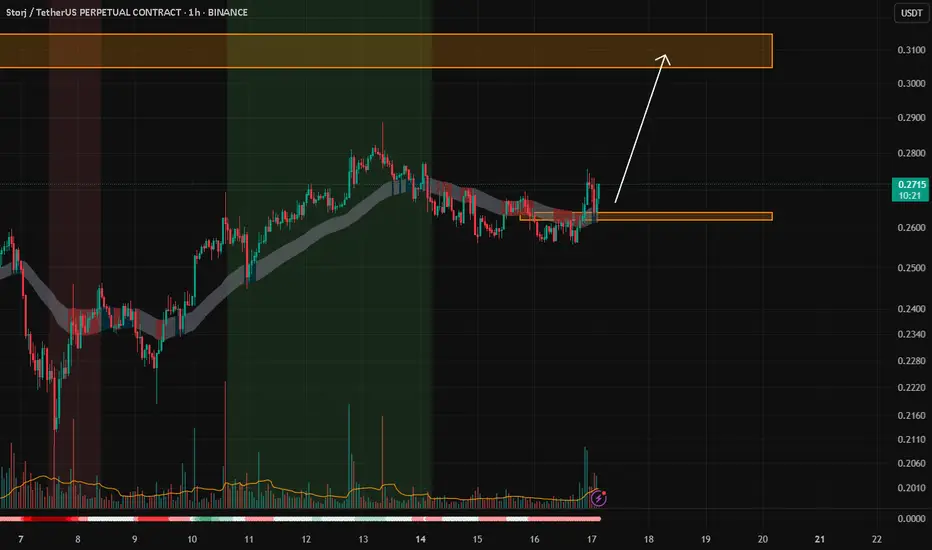Image resolution: width=932 pixels, height=550 pixels.
Task: Click the 0.2800 price axis label
Action: [x=911, y=153]
